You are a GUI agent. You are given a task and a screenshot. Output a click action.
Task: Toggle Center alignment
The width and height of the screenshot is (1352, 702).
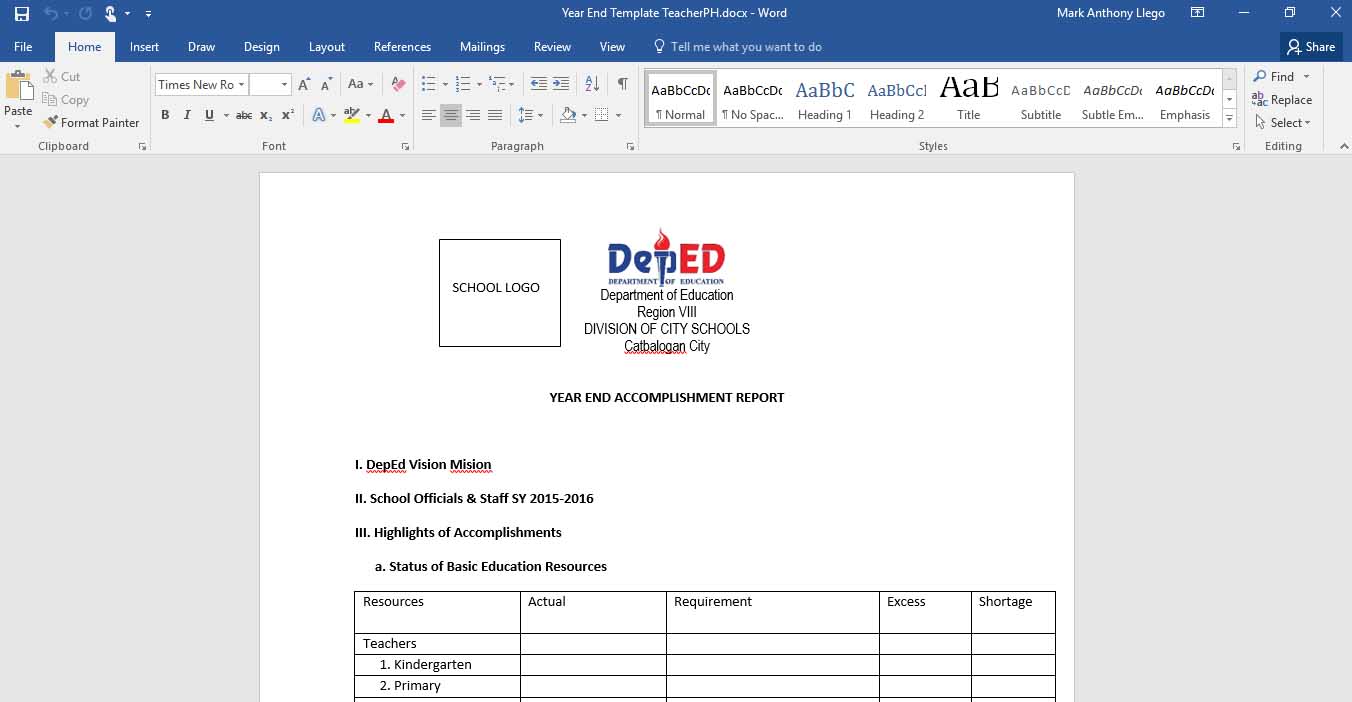pyautogui.click(x=451, y=116)
